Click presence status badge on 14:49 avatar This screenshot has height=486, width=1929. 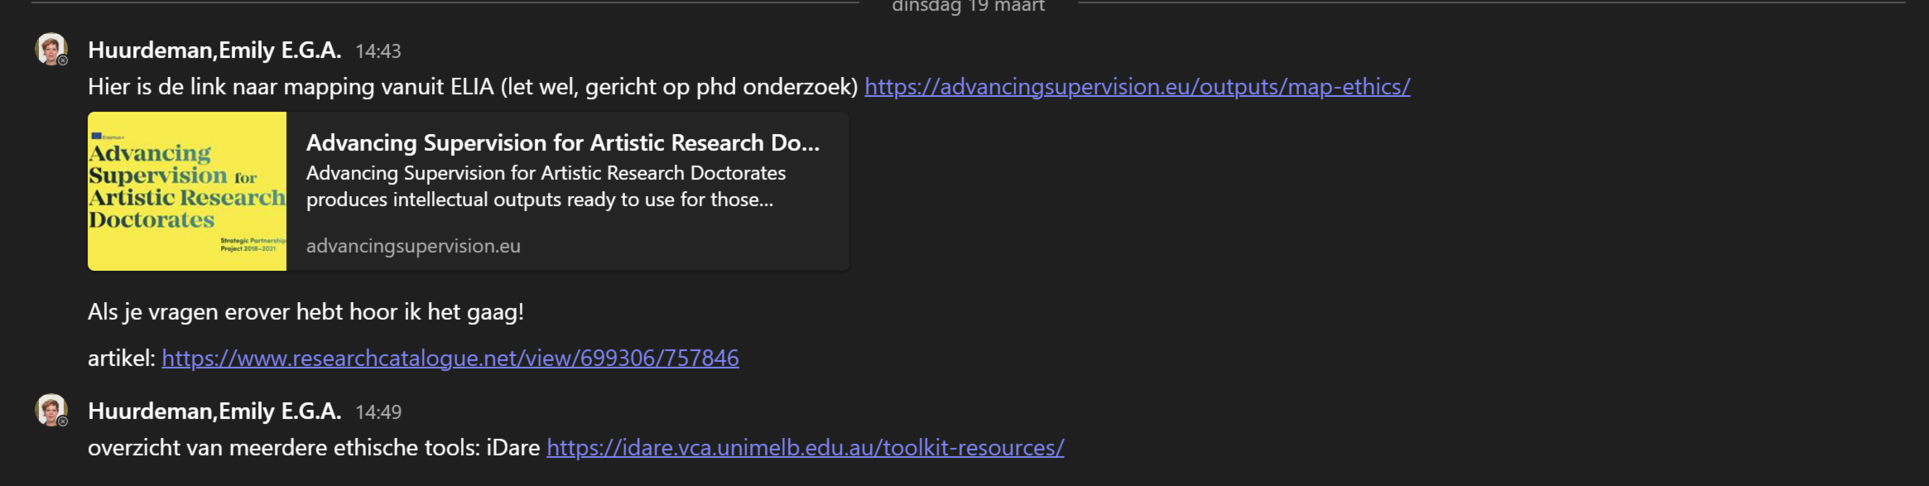(63, 422)
